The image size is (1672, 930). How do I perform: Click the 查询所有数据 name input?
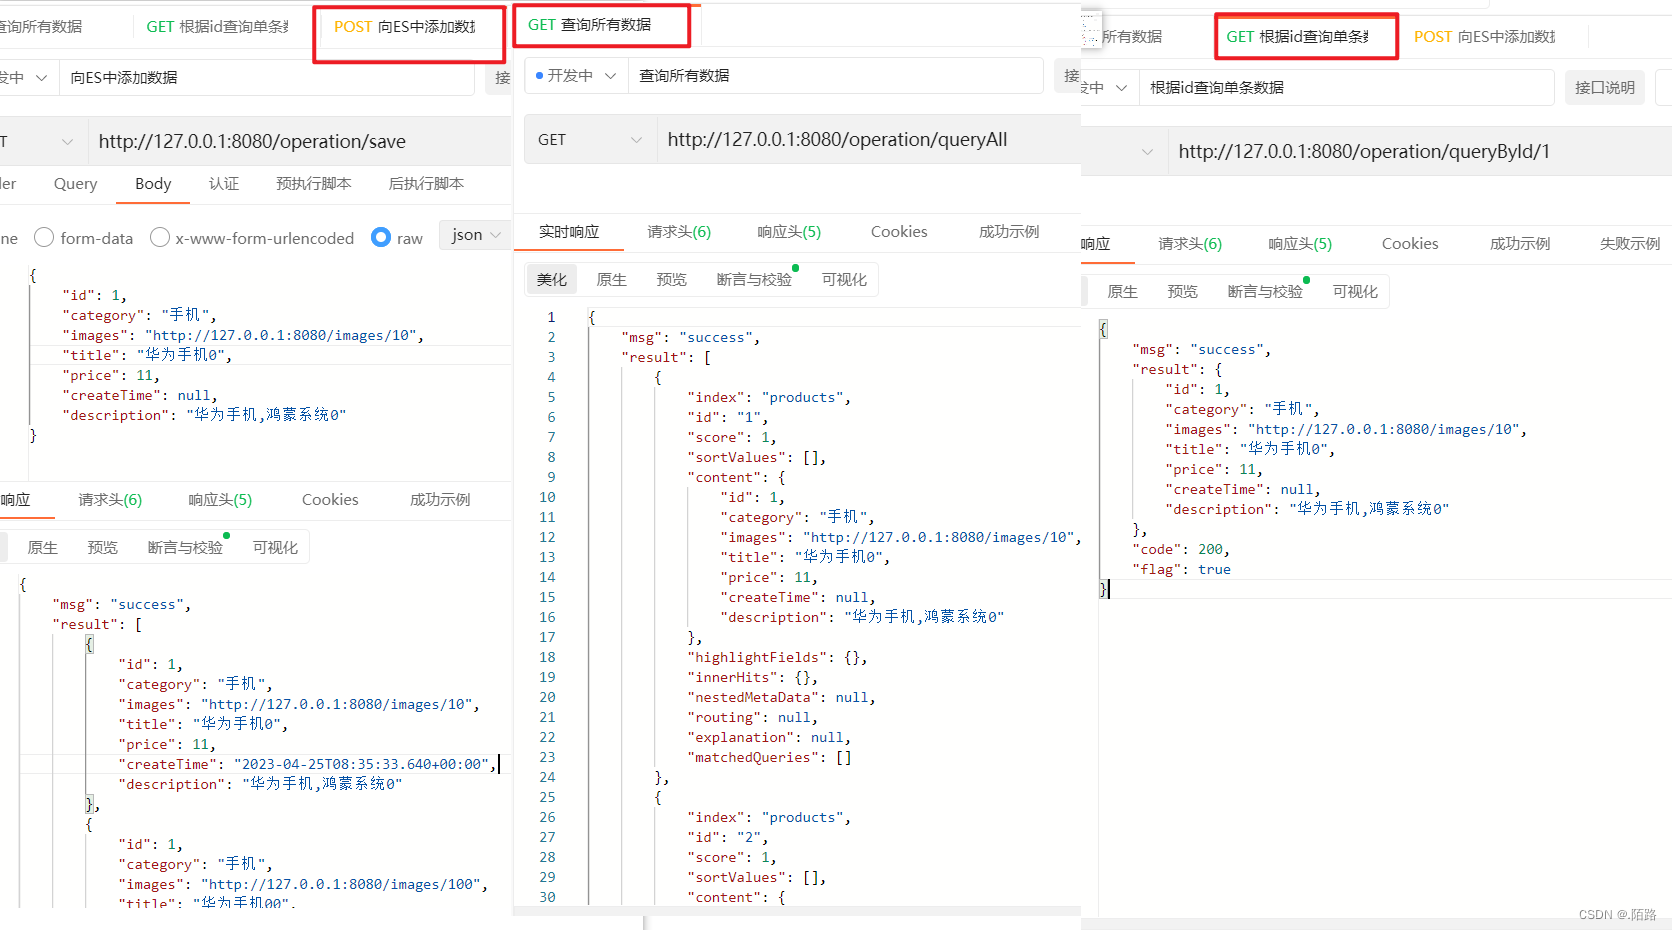pyautogui.click(x=835, y=76)
